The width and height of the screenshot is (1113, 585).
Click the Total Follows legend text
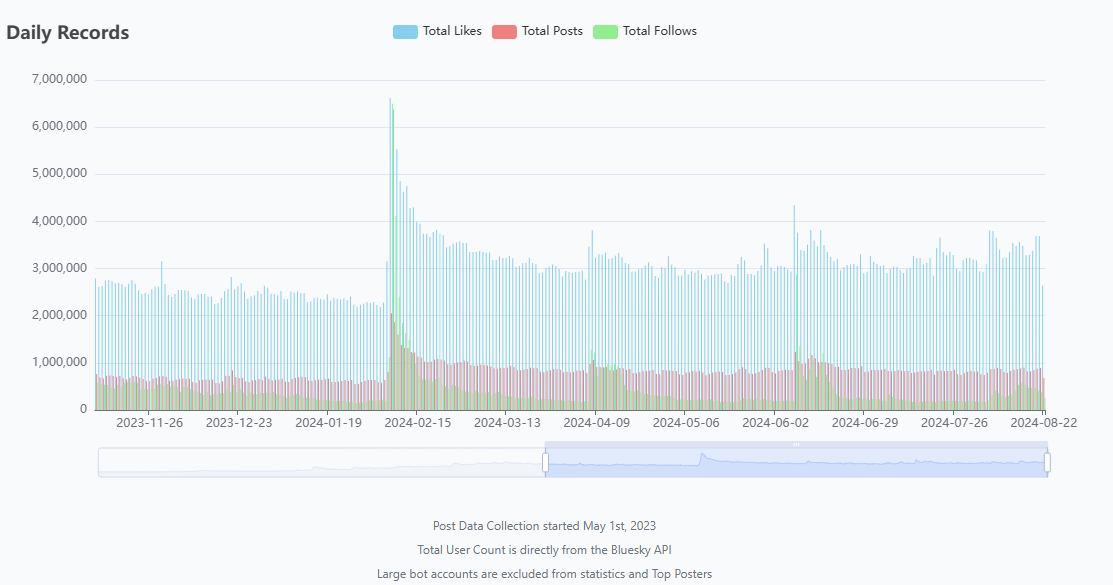point(659,31)
